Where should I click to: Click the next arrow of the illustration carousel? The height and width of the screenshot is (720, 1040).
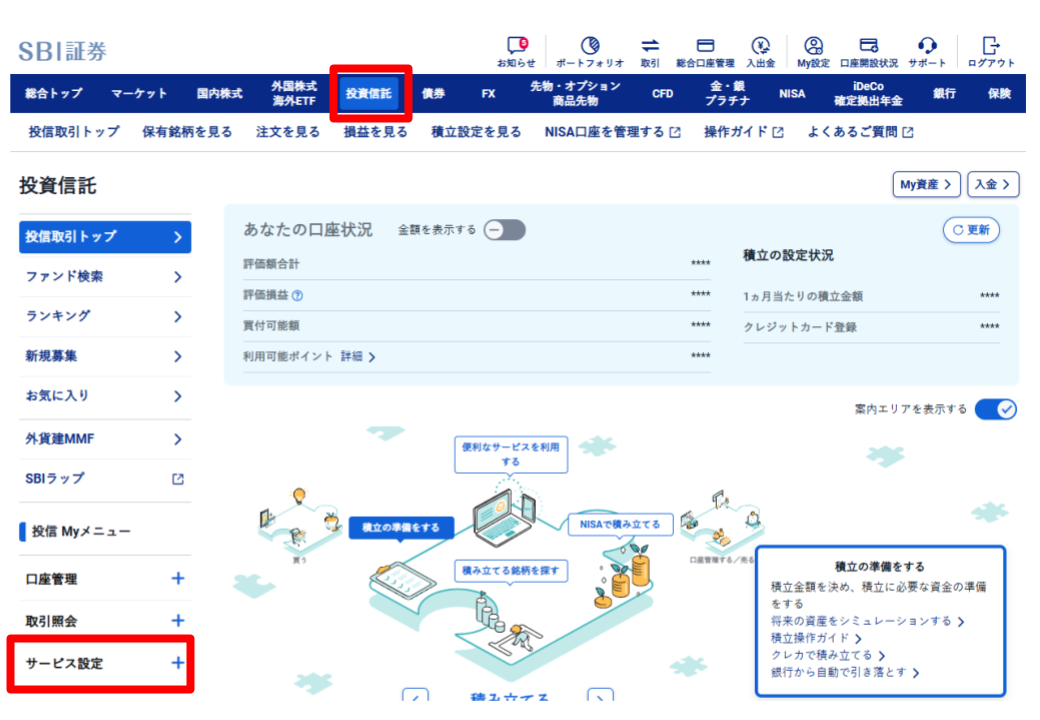tap(600, 696)
